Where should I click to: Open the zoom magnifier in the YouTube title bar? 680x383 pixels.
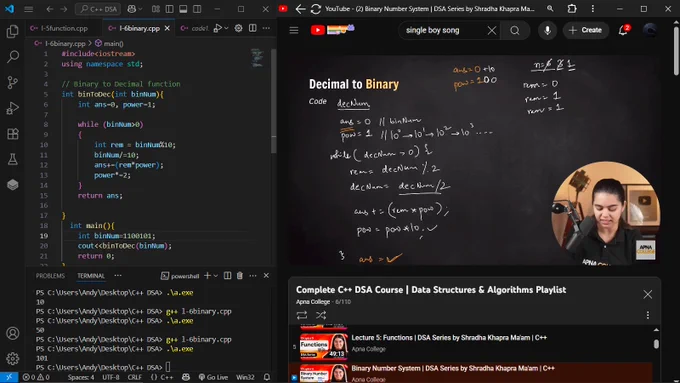tap(550, 9)
